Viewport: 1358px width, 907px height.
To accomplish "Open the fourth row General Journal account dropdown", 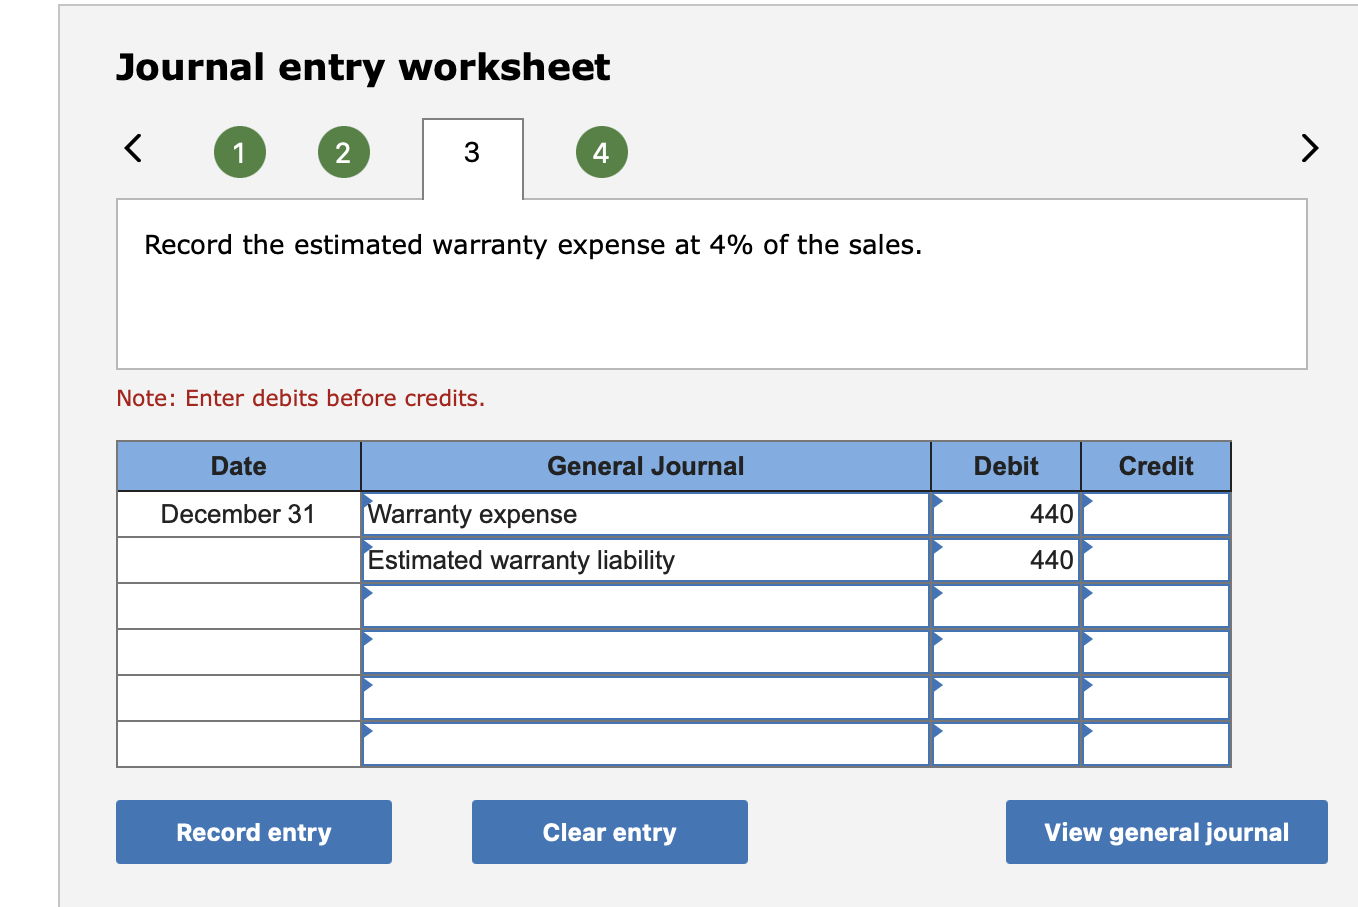I will point(646,652).
